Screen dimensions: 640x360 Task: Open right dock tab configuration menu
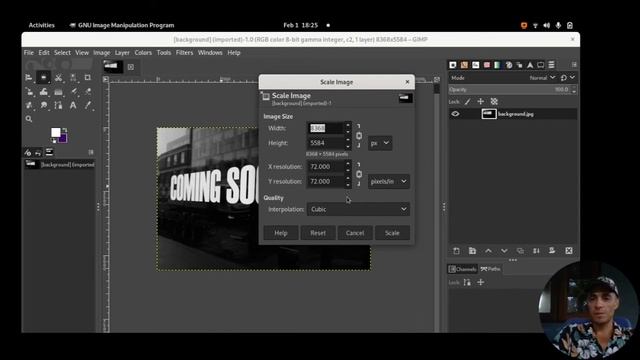pyautogui.click(x=574, y=65)
